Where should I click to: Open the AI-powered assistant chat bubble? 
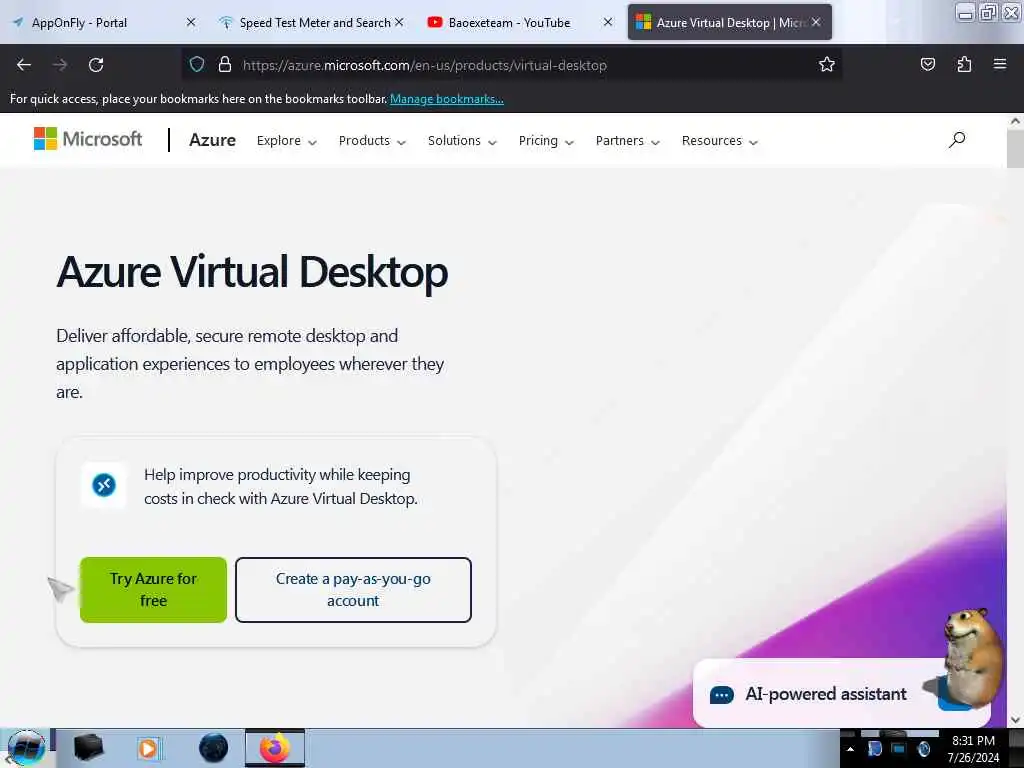tap(721, 695)
